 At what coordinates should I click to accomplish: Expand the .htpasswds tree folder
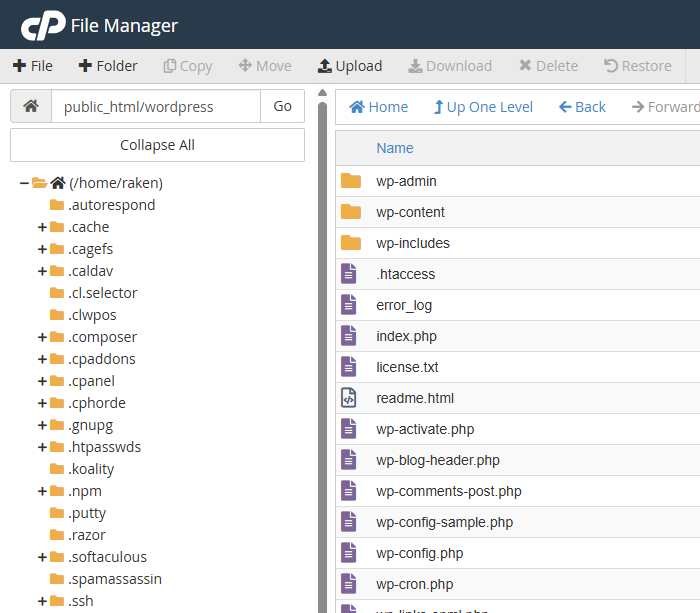(x=42, y=447)
